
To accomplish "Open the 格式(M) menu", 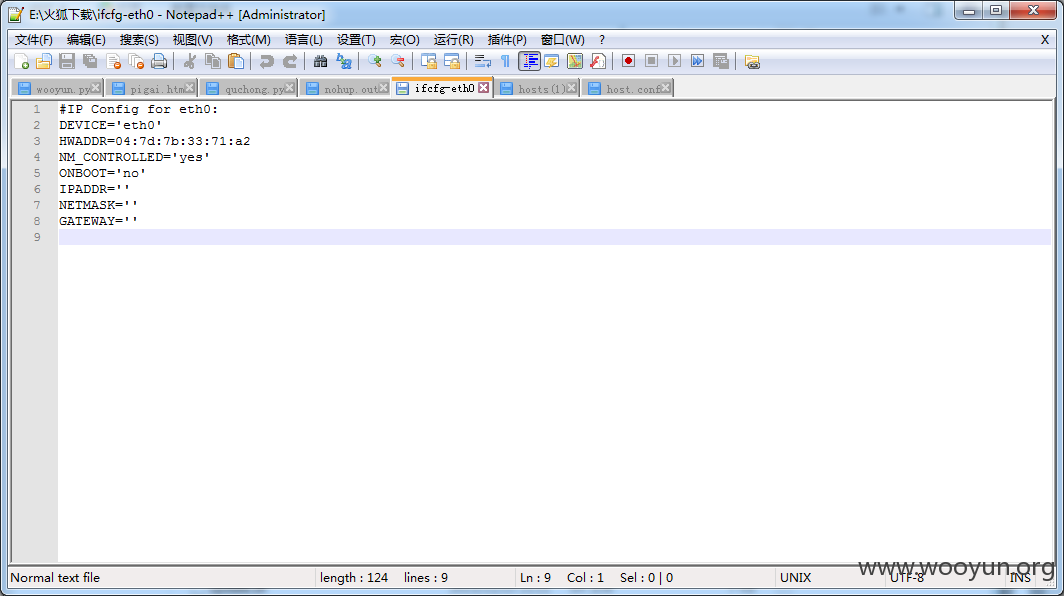I will tap(248, 40).
